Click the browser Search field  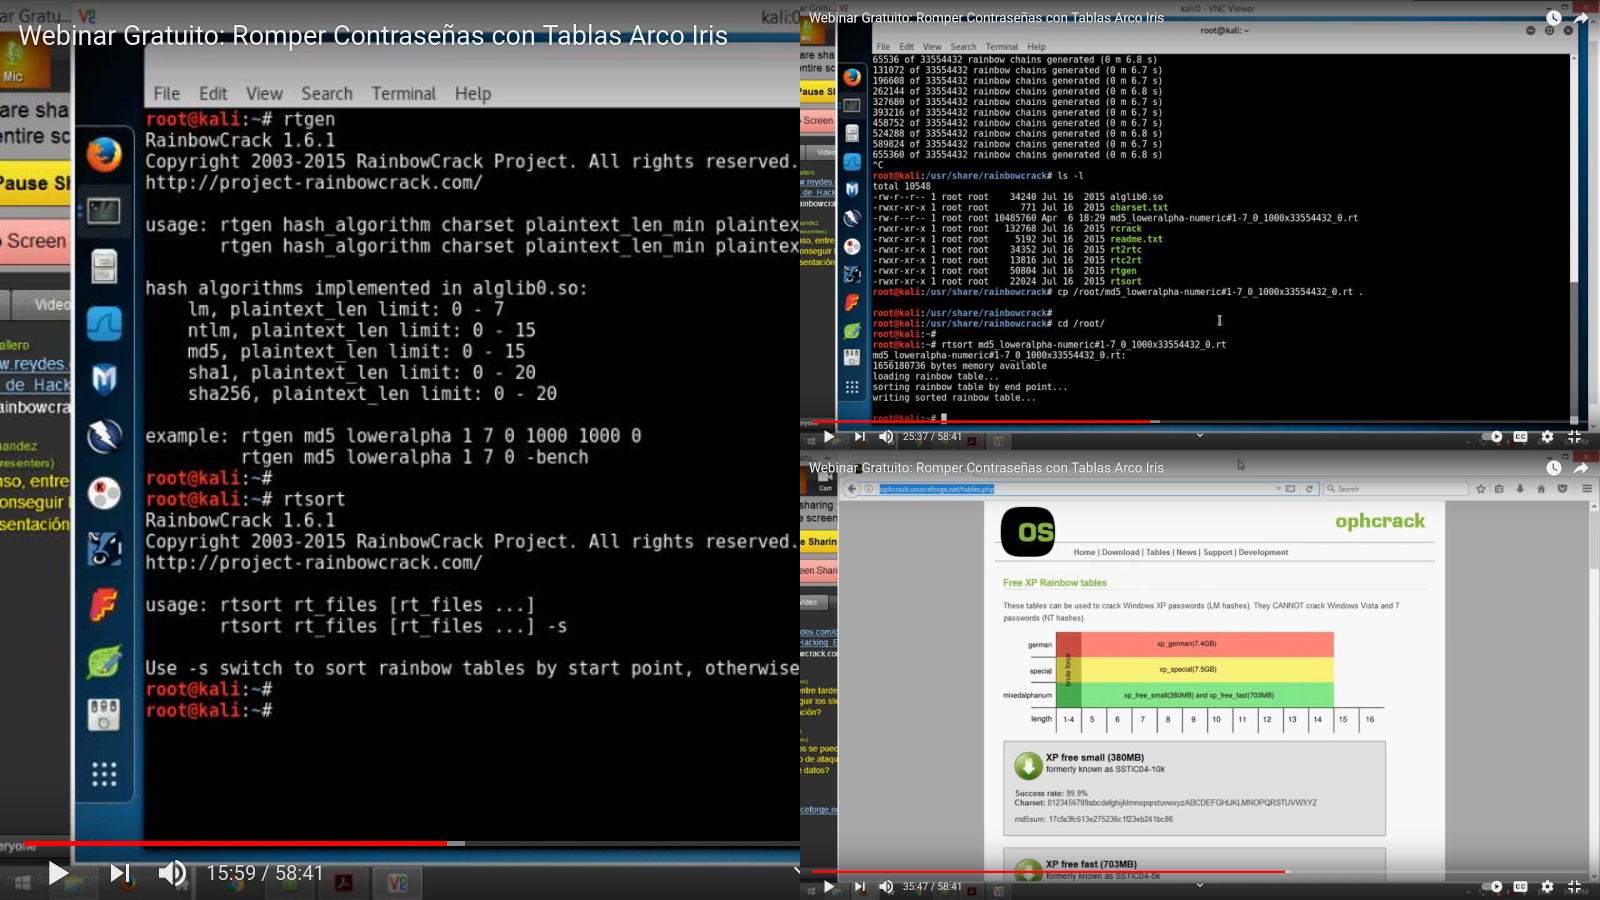coord(1396,489)
